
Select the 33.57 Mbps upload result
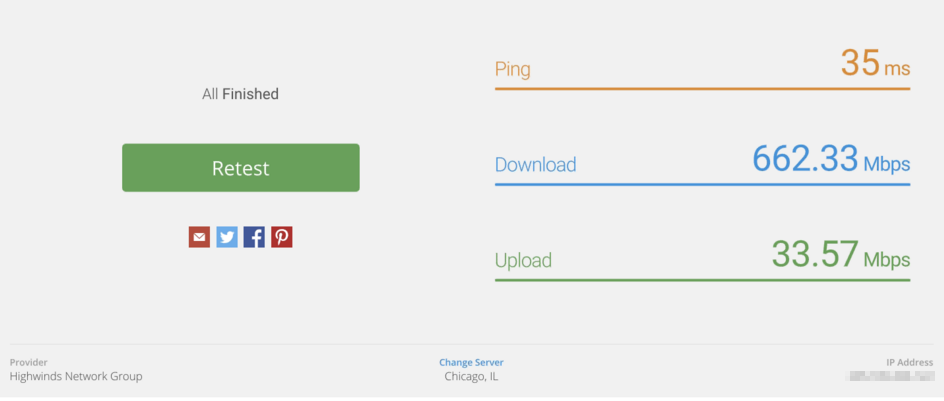tap(840, 254)
